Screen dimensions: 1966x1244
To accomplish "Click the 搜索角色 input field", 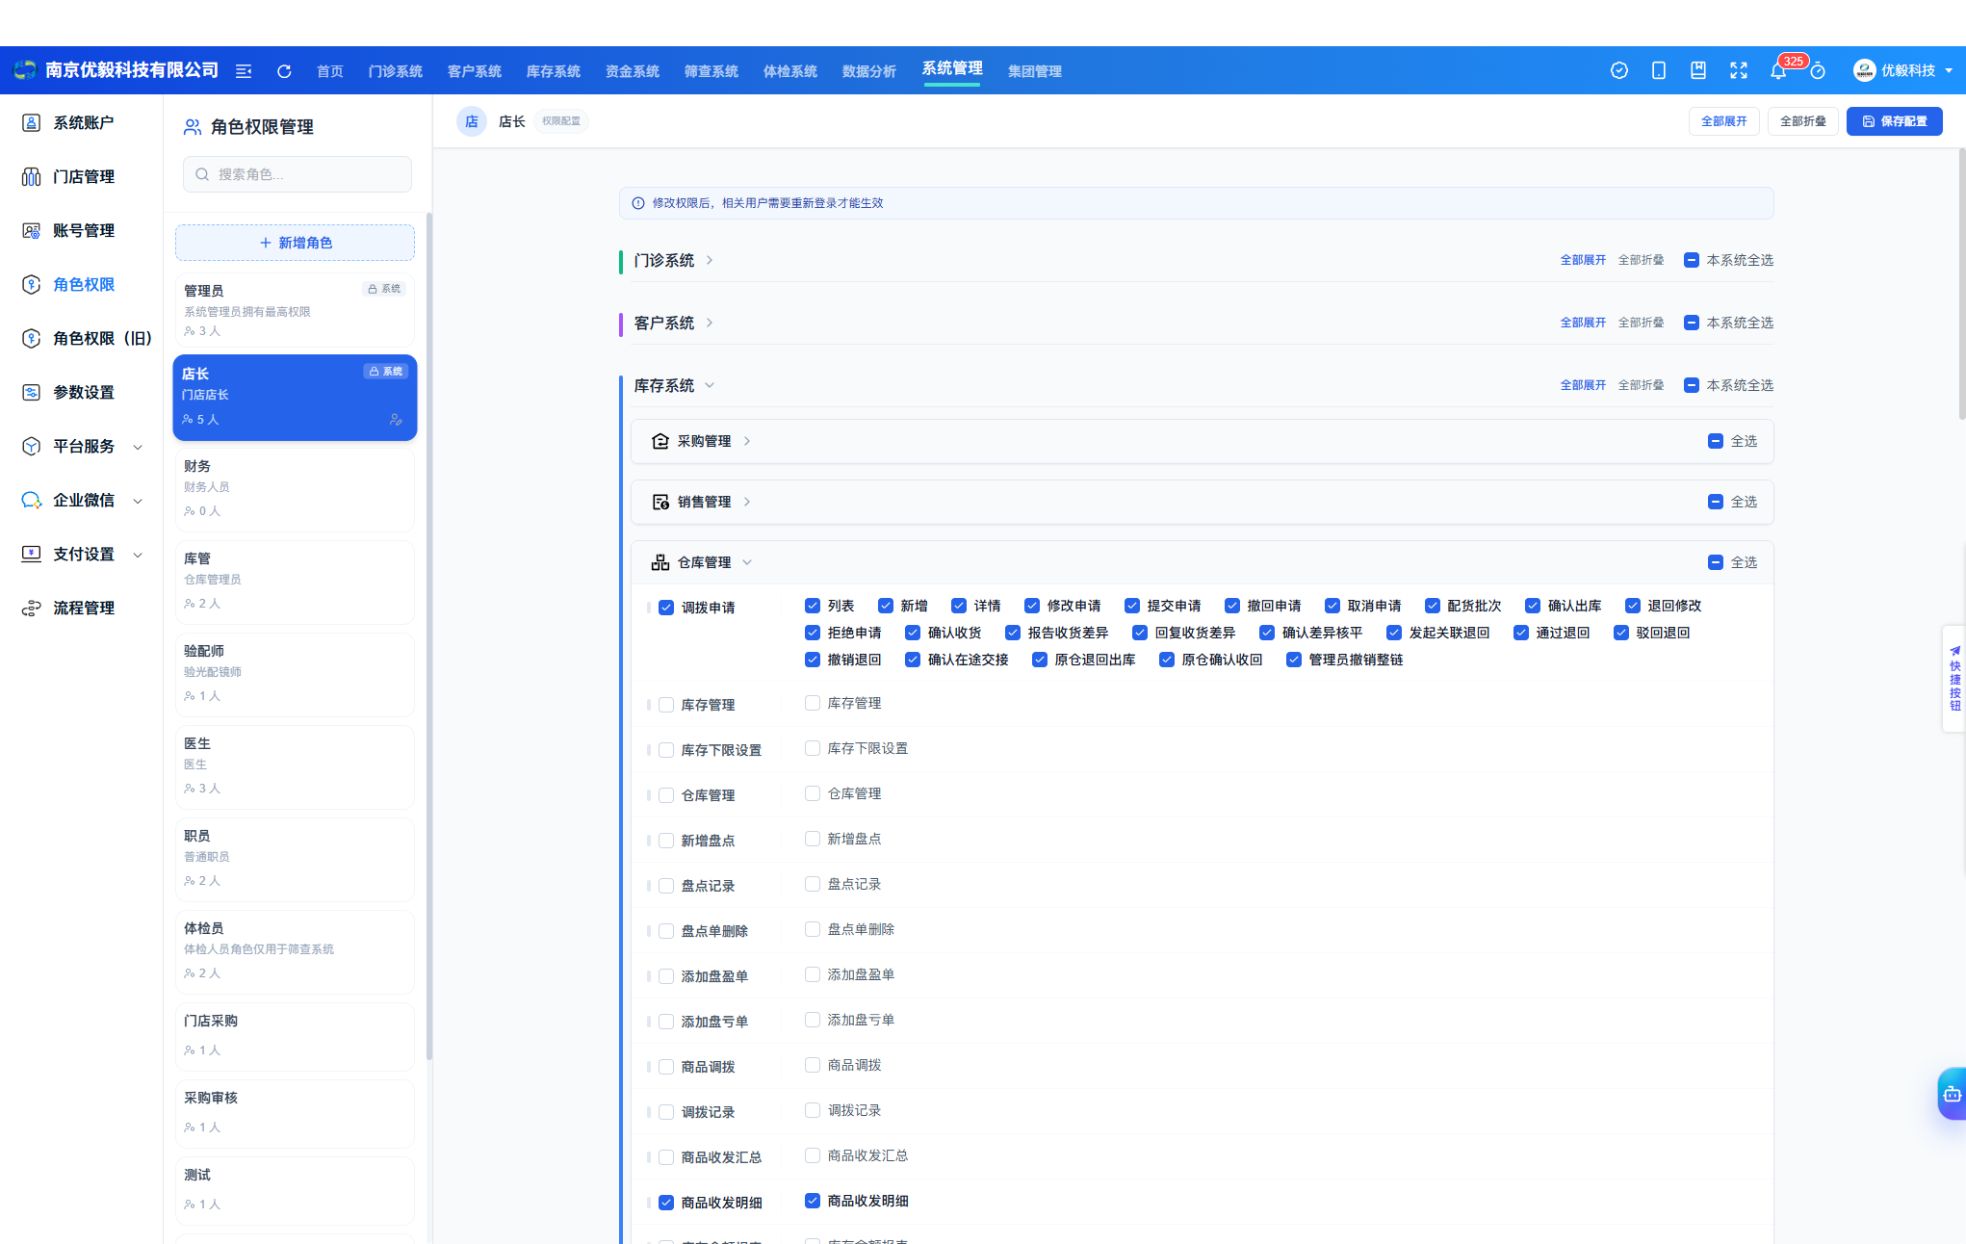I will [297, 174].
